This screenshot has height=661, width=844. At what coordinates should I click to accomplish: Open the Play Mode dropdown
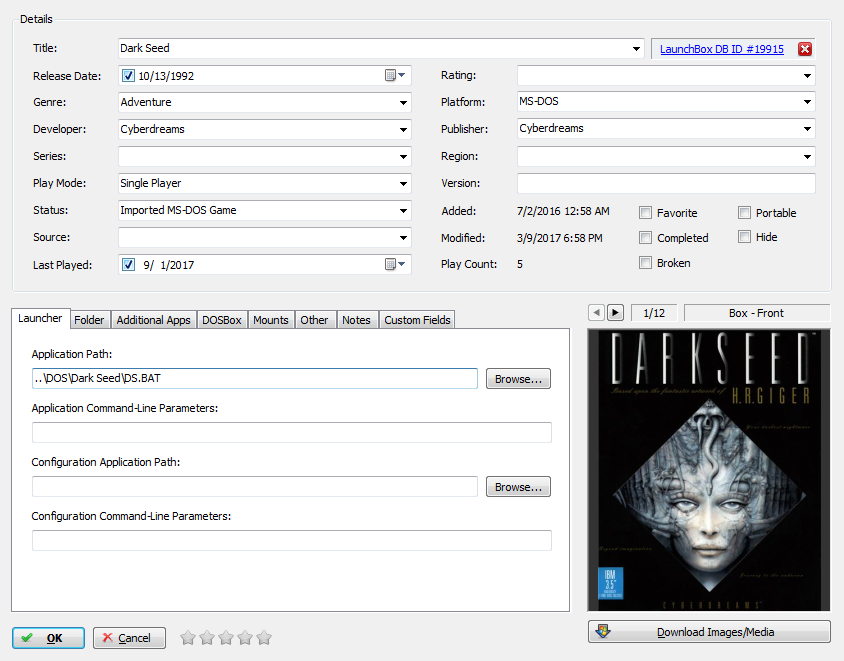(403, 183)
